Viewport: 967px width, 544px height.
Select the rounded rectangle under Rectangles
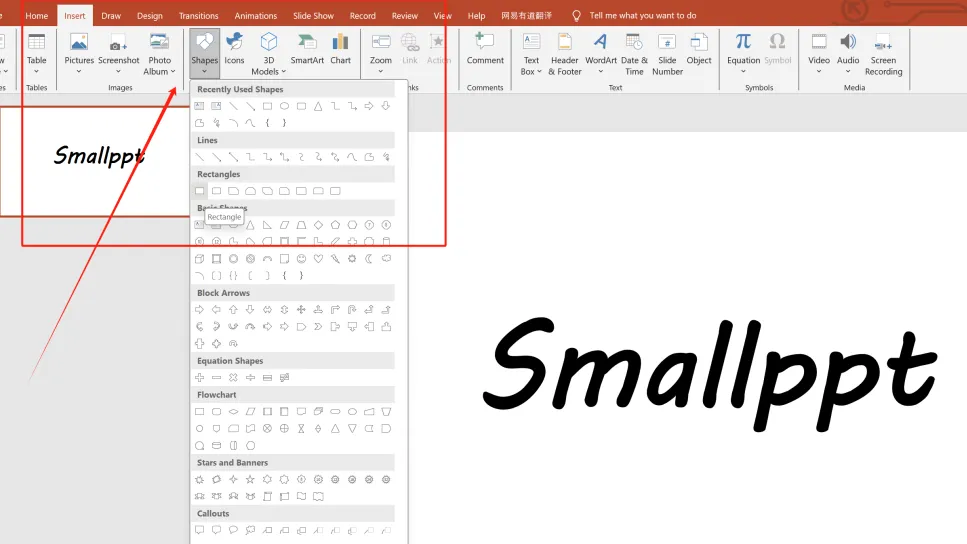pyautogui.click(x=216, y=191)
